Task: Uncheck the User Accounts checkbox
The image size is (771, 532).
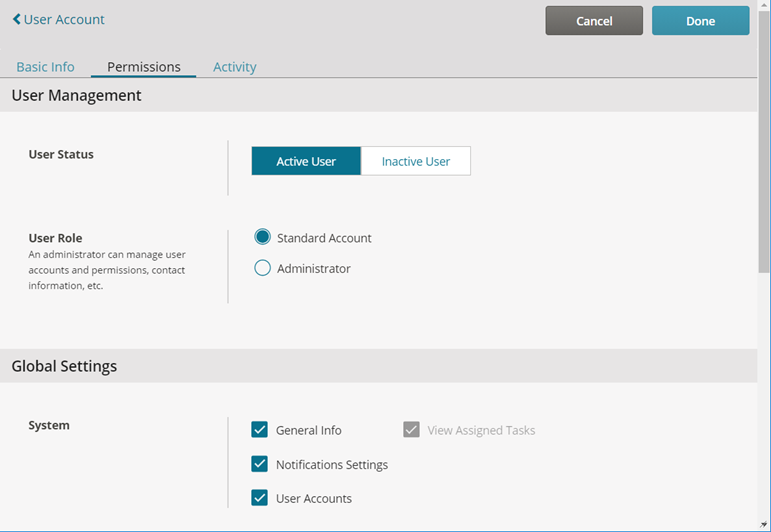Action: [260, 498]
